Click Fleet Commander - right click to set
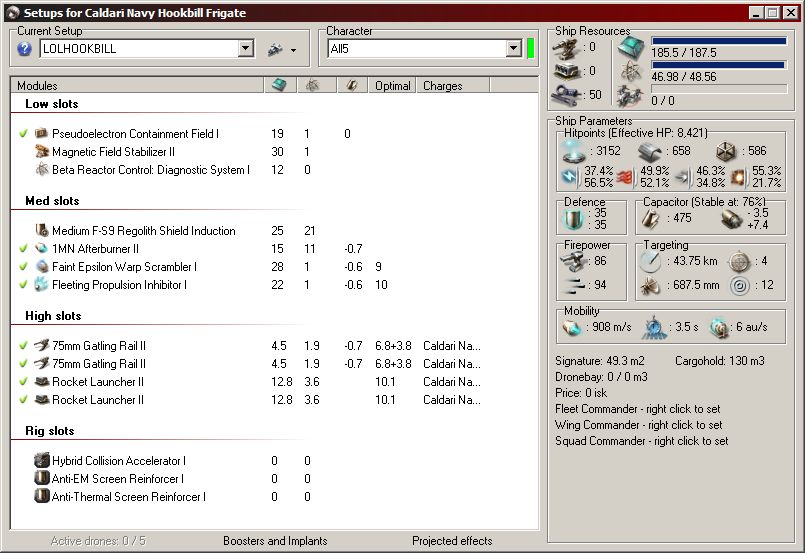The width and height of the screenshot is (805, 553). [x=638, y=409]
